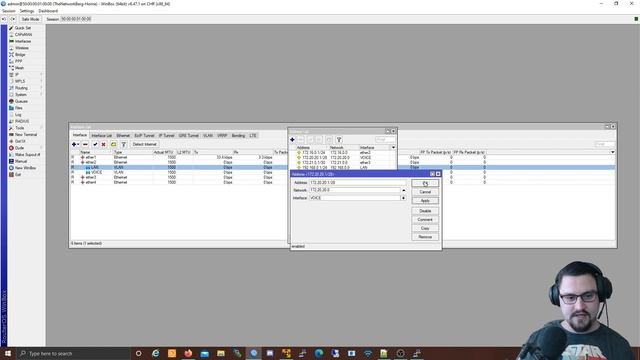Open Interfaces in the sidebar
The width and height of the screenshot is (640, 360).
click(22, 41)
